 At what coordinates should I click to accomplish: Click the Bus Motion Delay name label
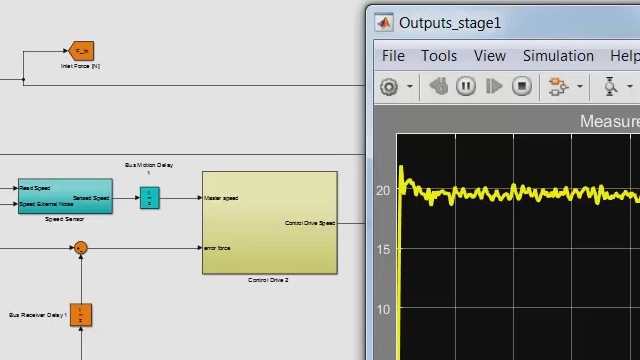[x=149, y=168]
